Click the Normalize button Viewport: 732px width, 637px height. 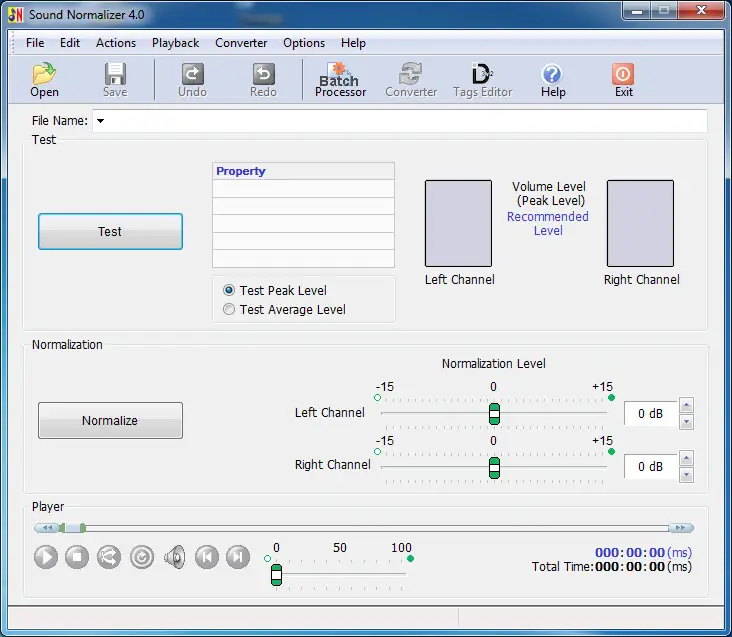point(110,420)
